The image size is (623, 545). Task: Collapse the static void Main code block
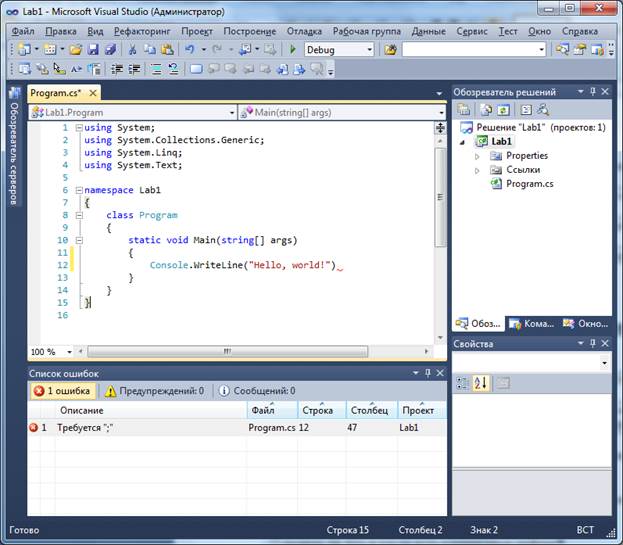(79, 240)
